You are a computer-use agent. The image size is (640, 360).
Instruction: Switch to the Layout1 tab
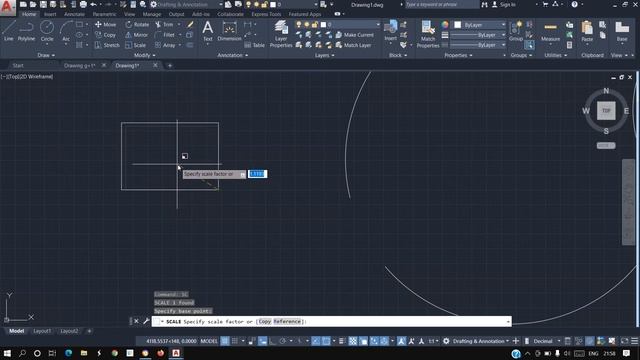[42, 331]
